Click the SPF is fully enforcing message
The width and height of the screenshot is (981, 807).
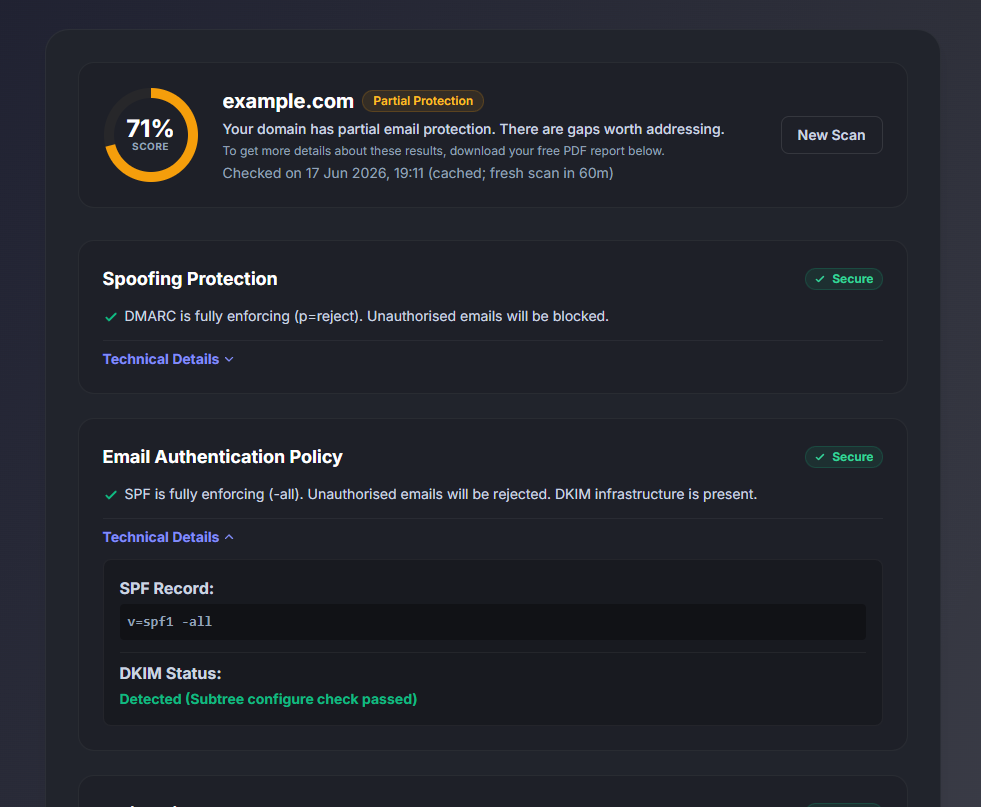[440, 494]
